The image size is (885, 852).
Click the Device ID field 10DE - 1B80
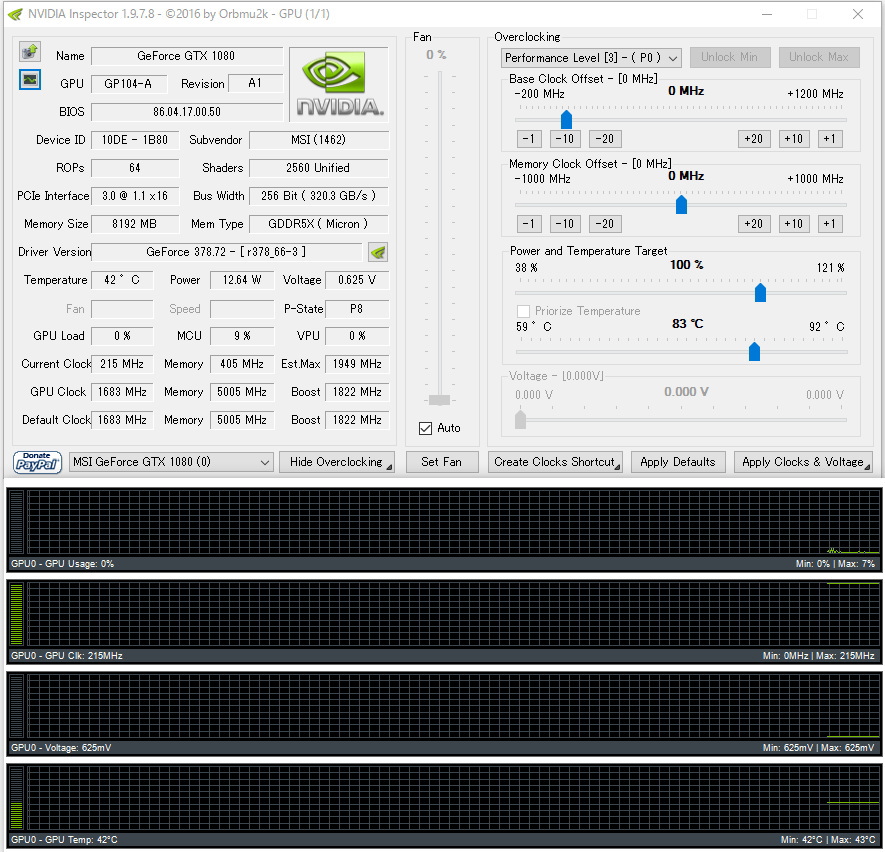(135, 140)
